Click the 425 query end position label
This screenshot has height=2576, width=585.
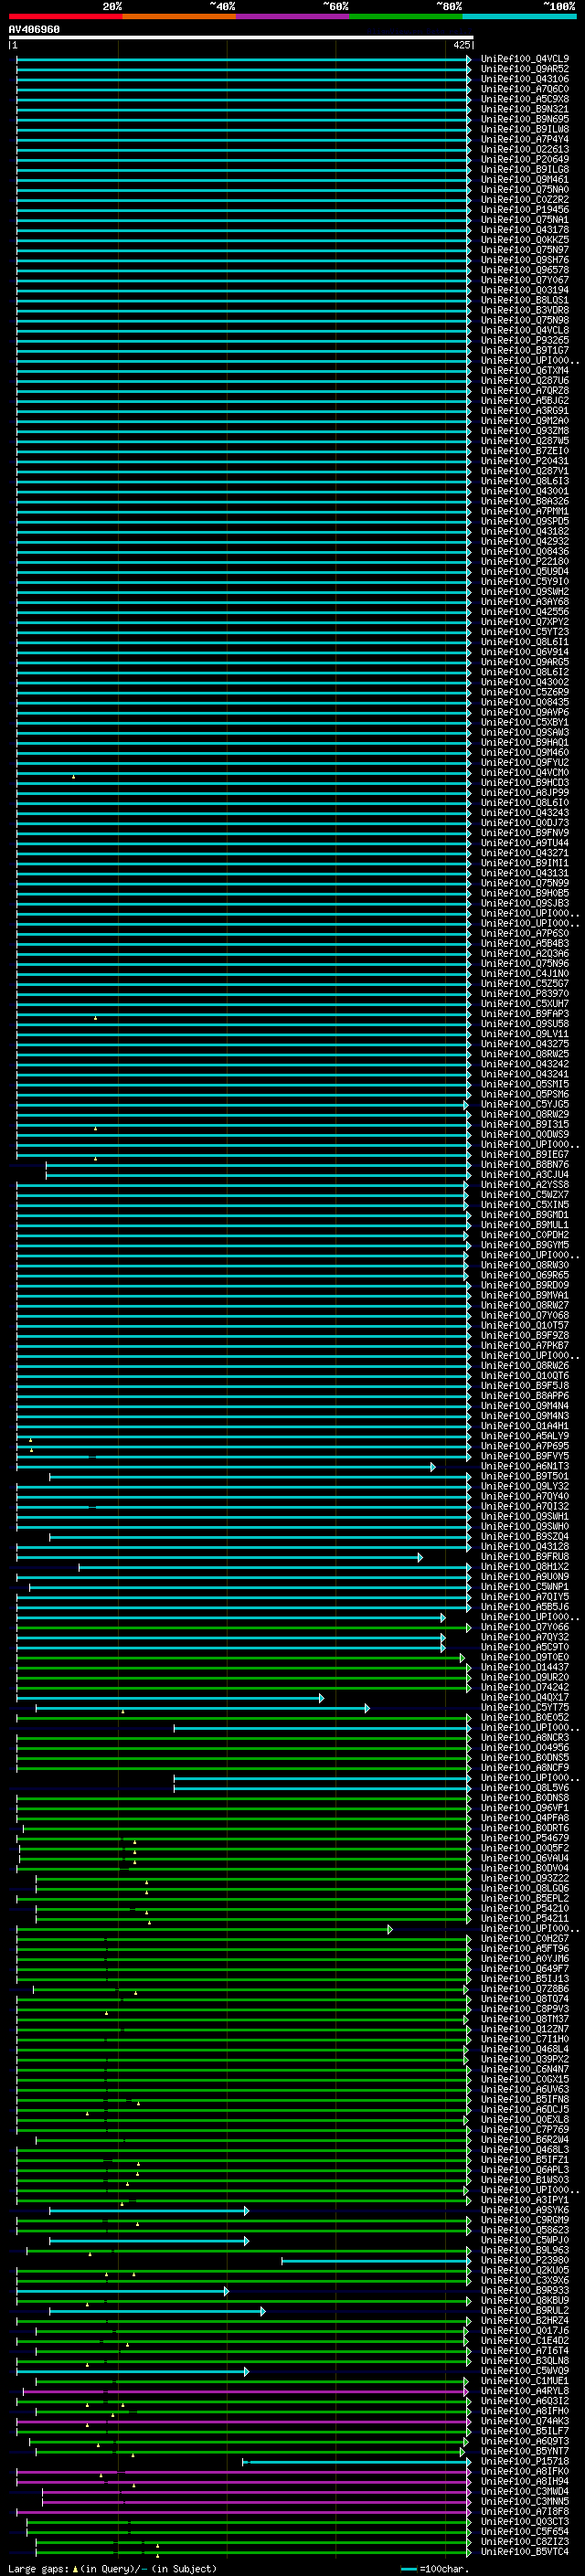click(x=461, y=45)
